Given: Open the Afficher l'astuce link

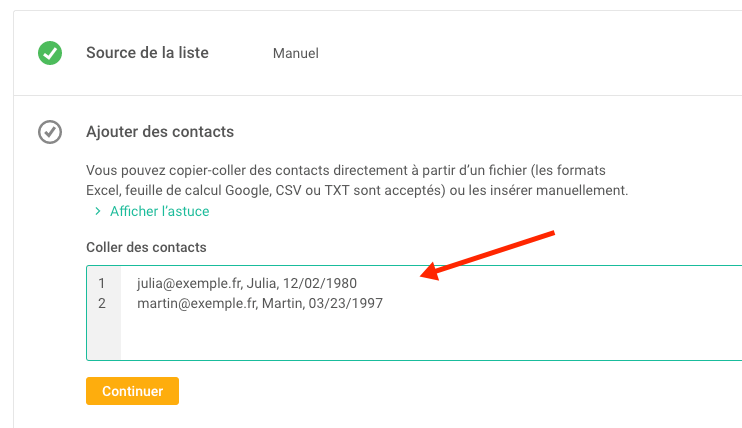Looking at the screenshot, I should tap(159, 211).
